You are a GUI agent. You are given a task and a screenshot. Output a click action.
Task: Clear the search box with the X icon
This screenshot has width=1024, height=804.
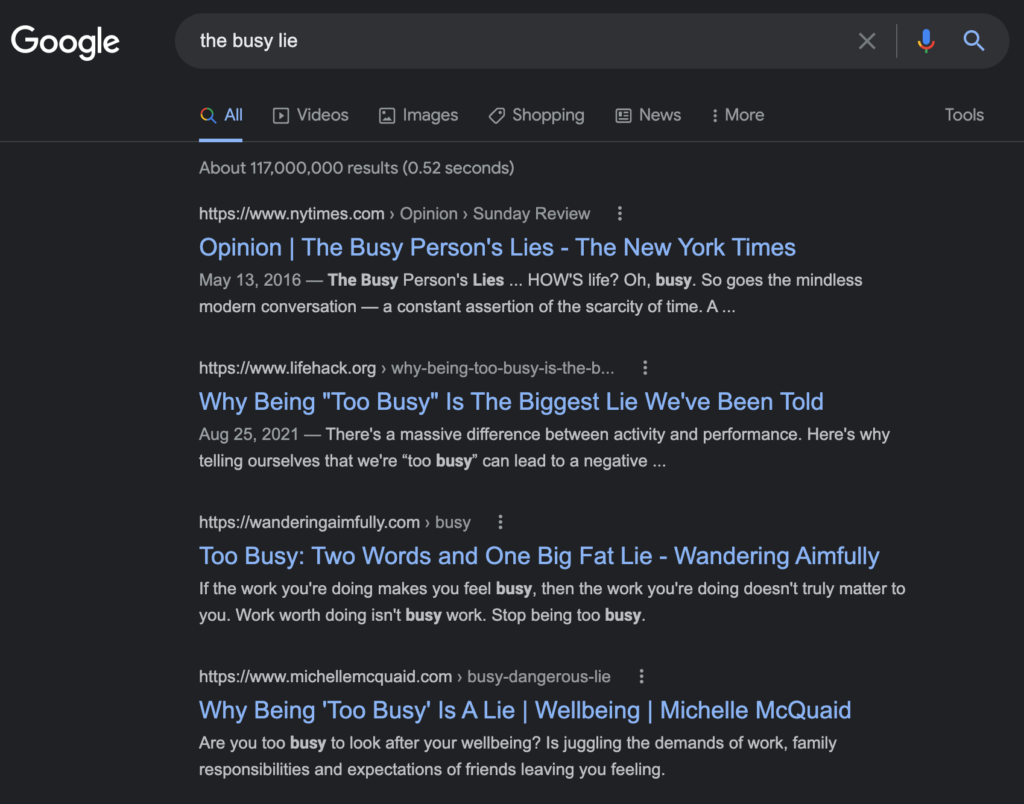[867, 41]
